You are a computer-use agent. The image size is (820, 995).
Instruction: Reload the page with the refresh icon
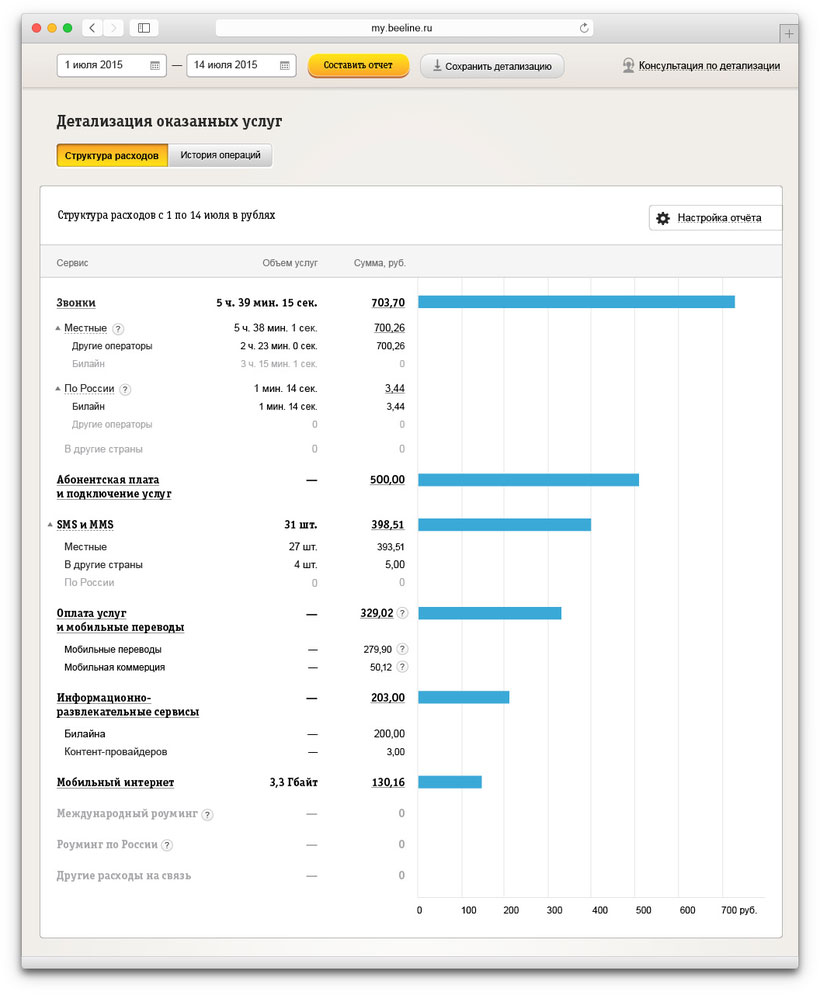(x=584, y=28)
